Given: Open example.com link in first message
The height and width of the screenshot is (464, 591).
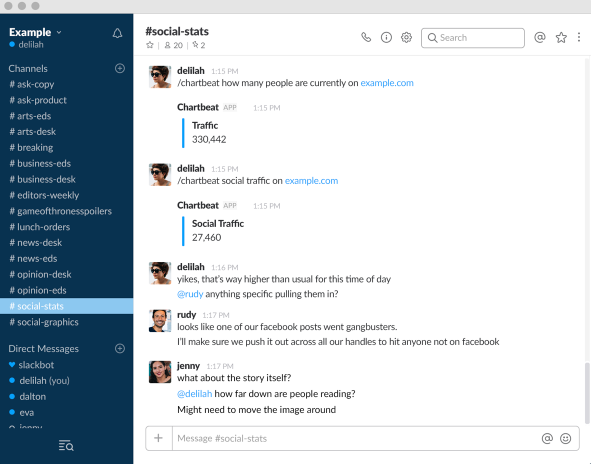Looking at the screenshot, I should 387,83.
